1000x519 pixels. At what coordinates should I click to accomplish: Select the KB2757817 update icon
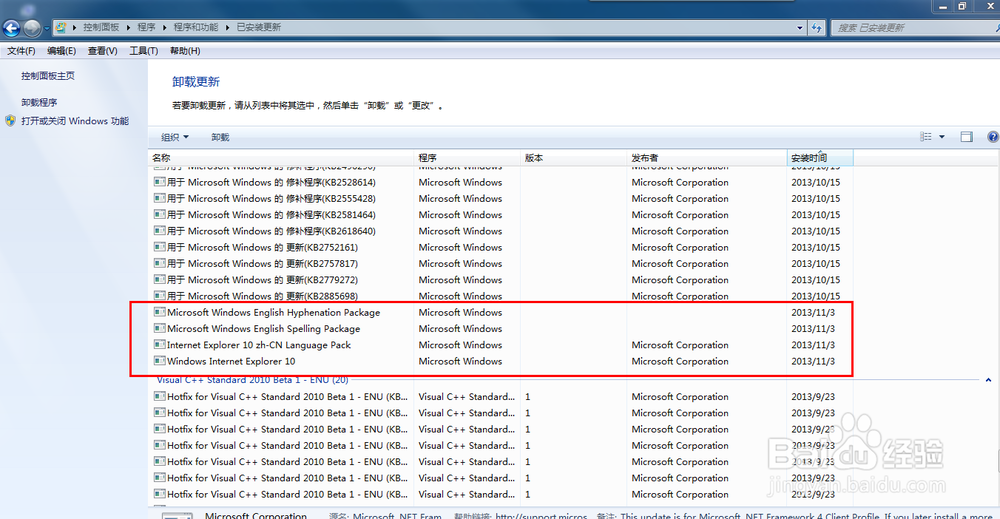point(159,263)
